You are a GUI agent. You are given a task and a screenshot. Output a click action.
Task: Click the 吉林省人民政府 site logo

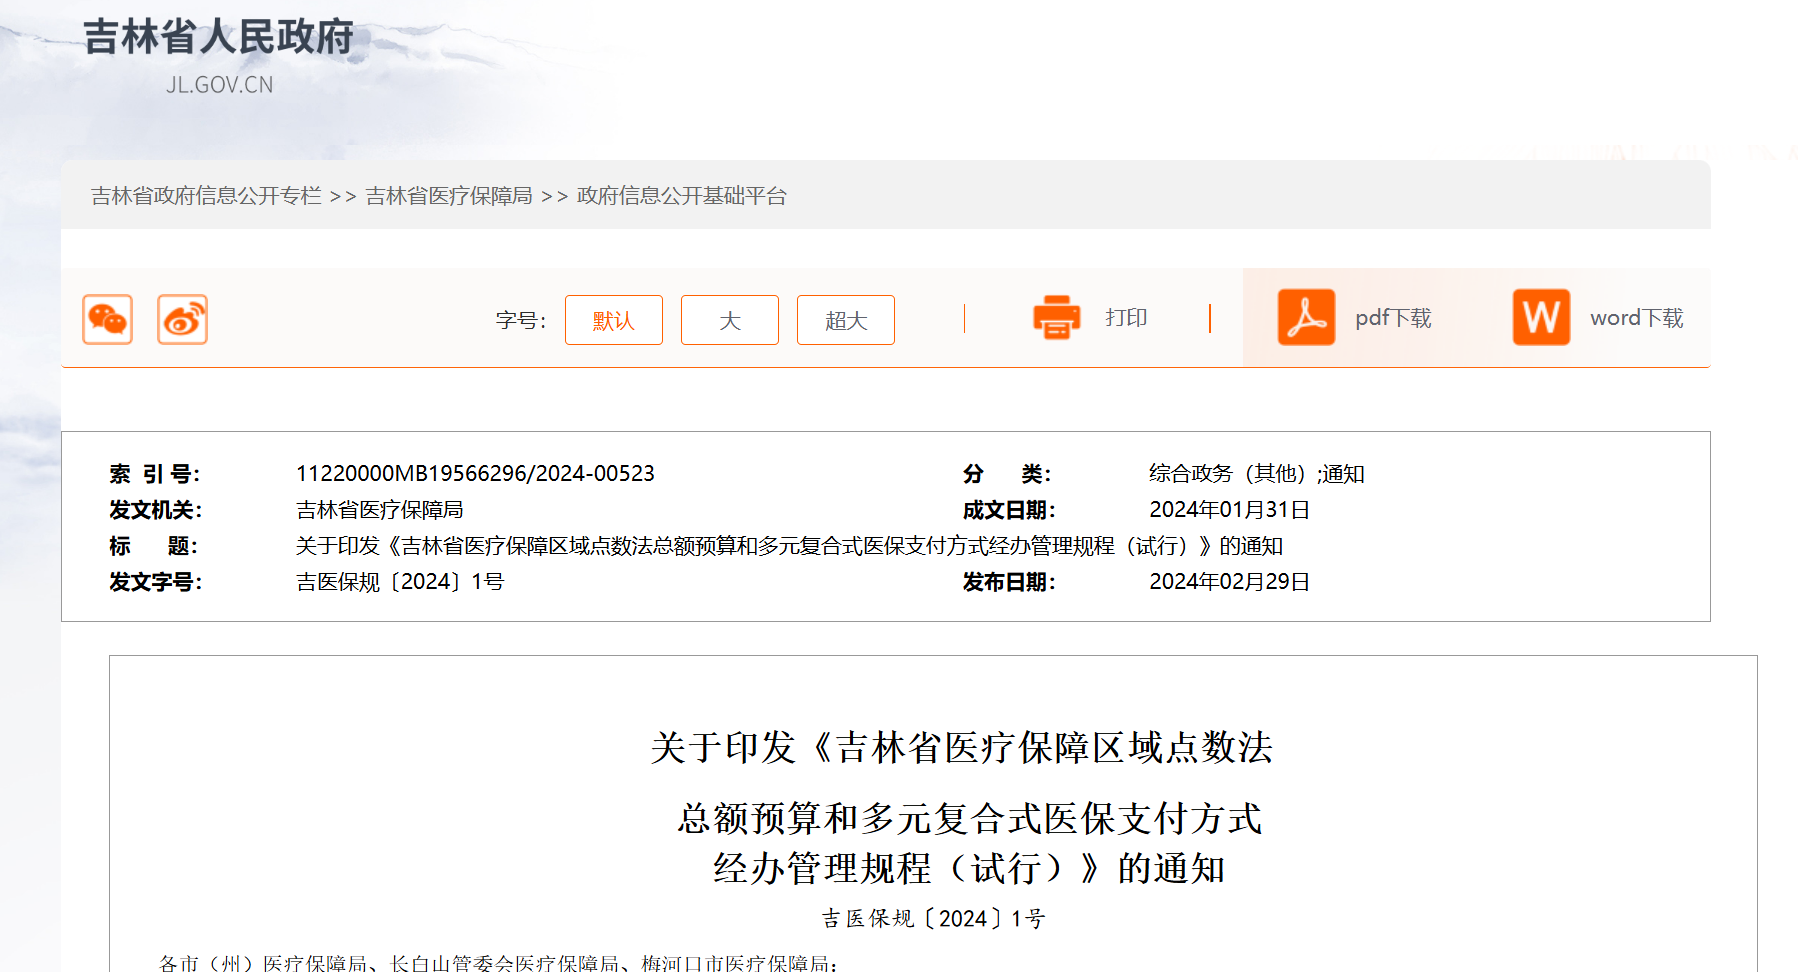pyautogui.click(x=218, y=37)
